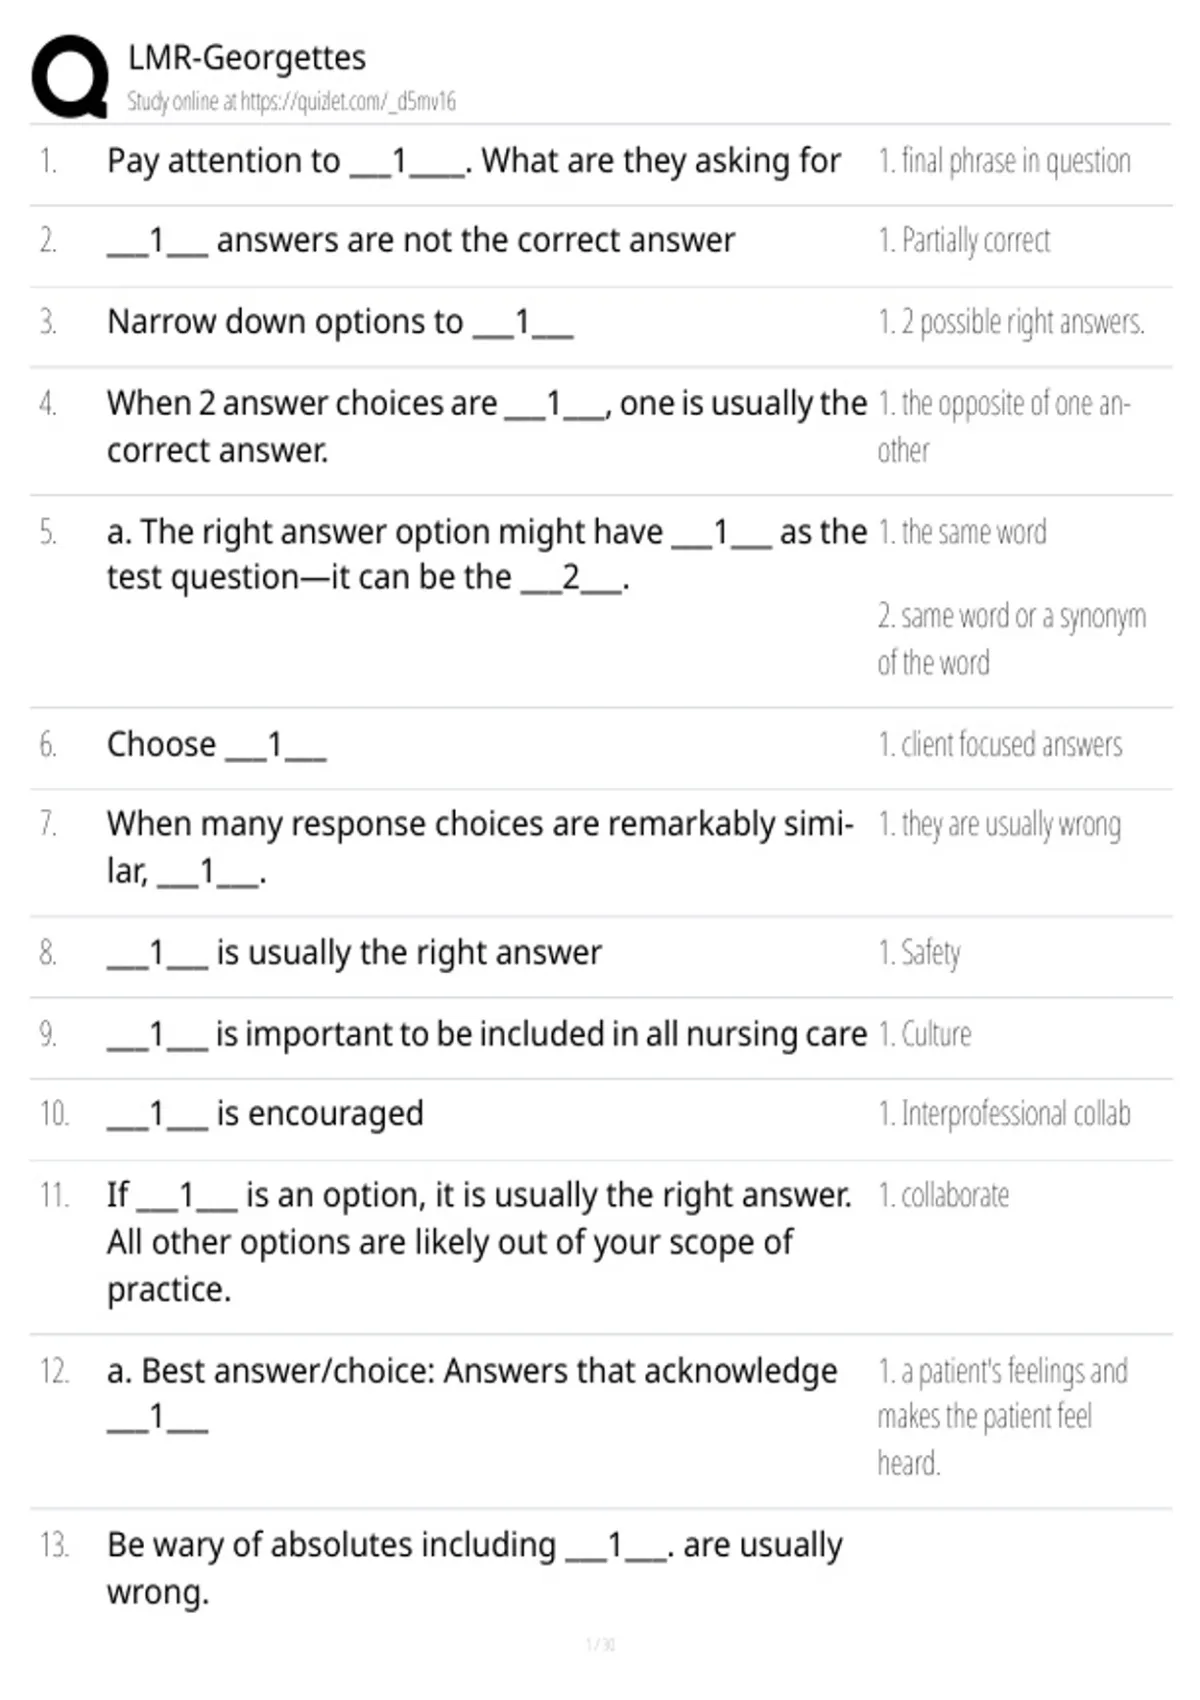The image size is (1200, 1700).
Task: Click answer '2 possible right answers'
Action: pyautogui.click(x=1011, y=322)
